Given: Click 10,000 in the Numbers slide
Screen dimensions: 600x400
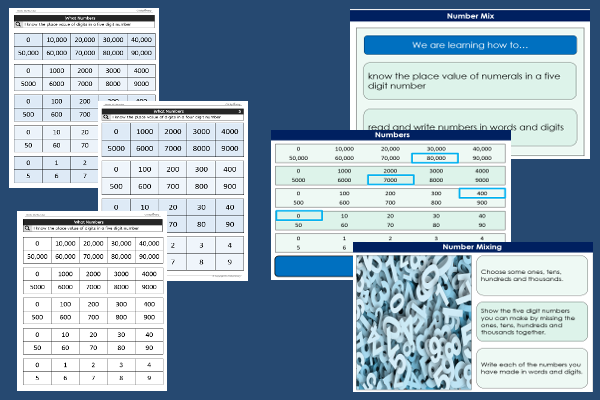Looking at the screenshot, I should [344, 149].
